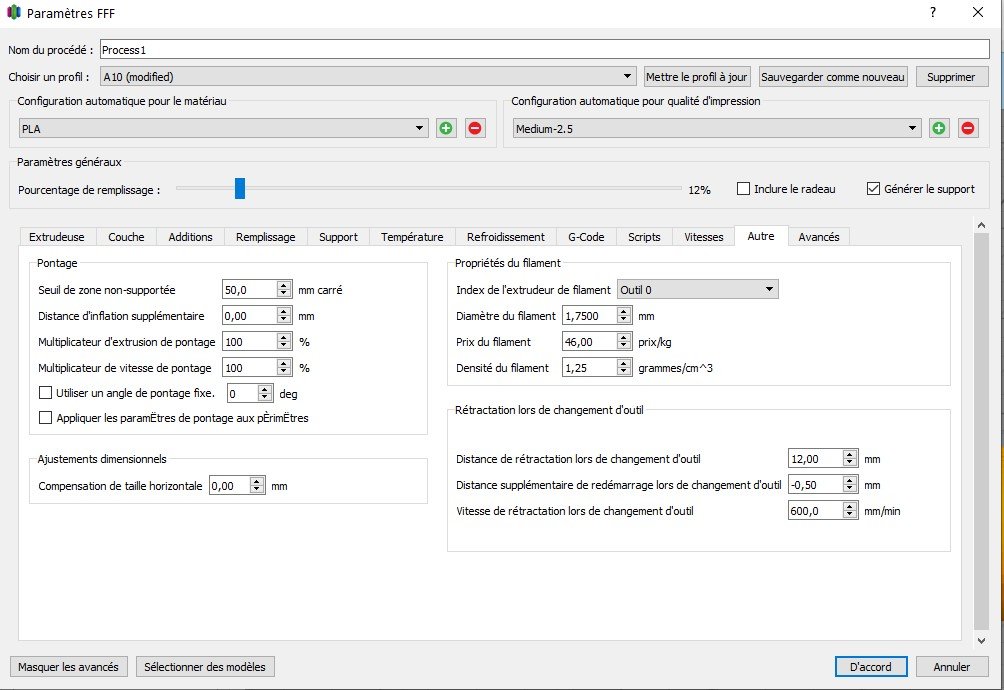Click Mettre le profil à jour button
The height and width of the screenshot is (690, 1004).
pos(697,77)
